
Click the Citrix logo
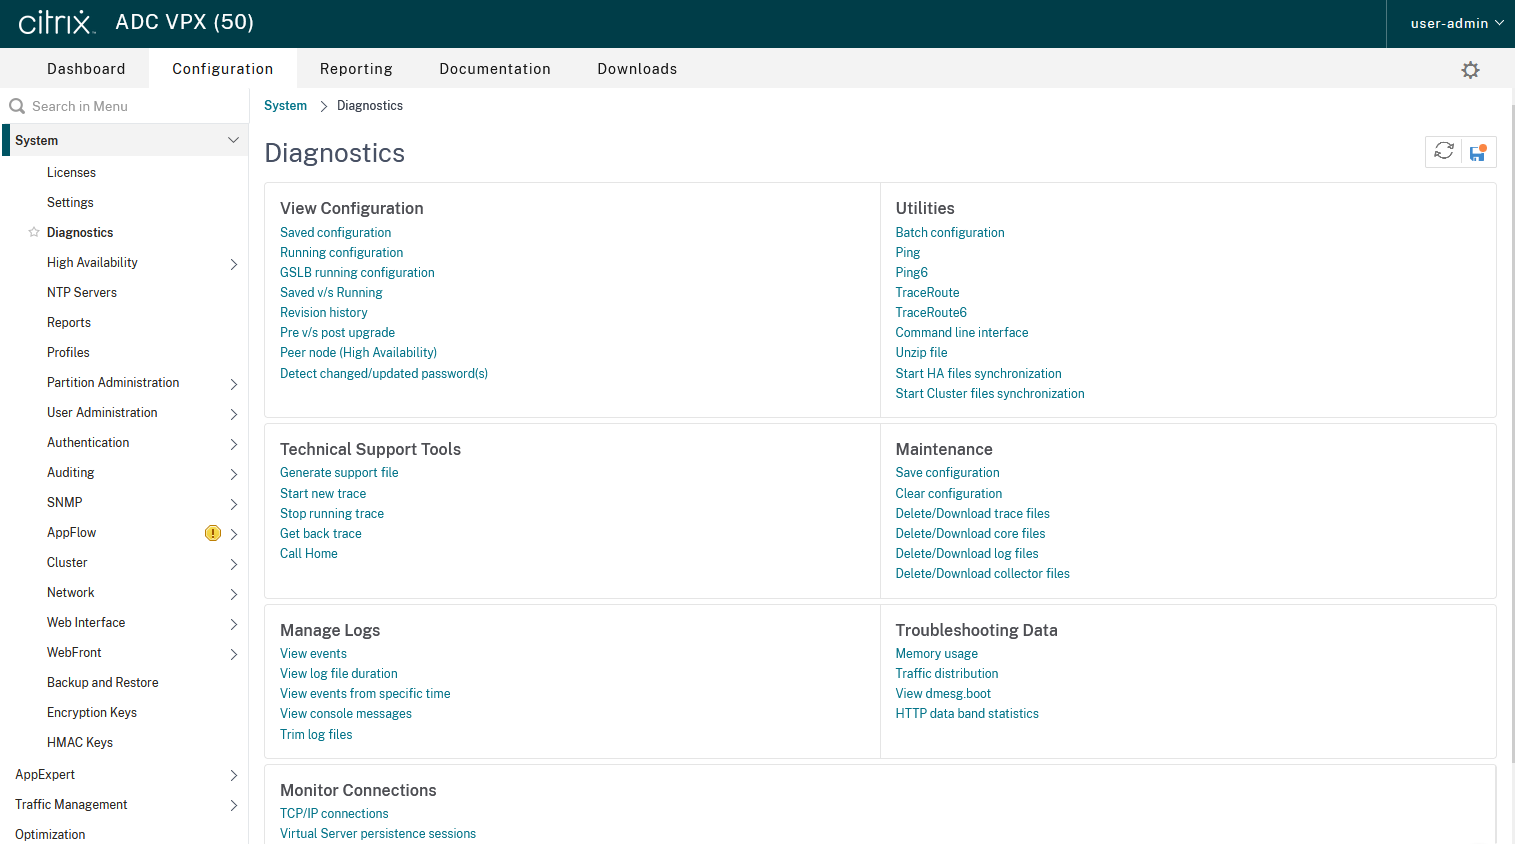(56, 22)
